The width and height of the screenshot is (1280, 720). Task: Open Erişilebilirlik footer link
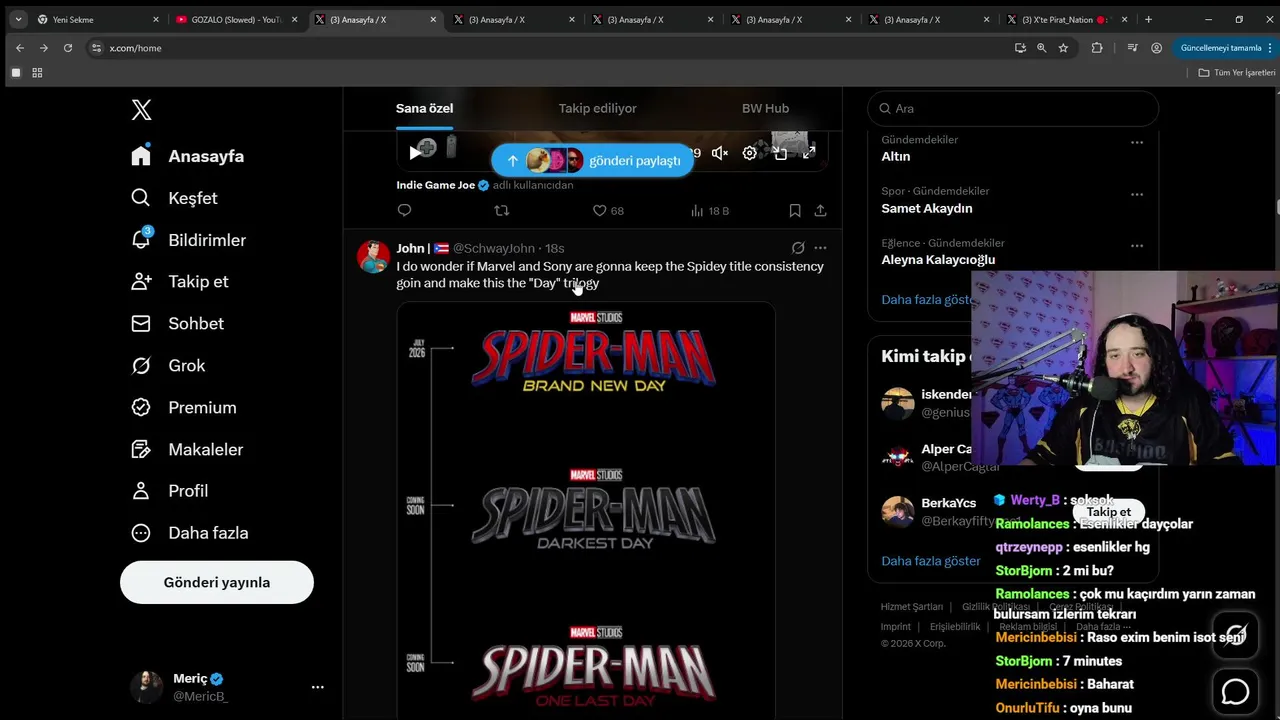coord(955,627)
